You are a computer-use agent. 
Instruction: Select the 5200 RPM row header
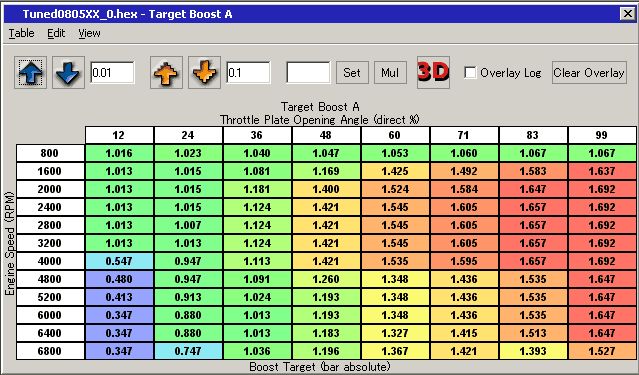[50, 297]
